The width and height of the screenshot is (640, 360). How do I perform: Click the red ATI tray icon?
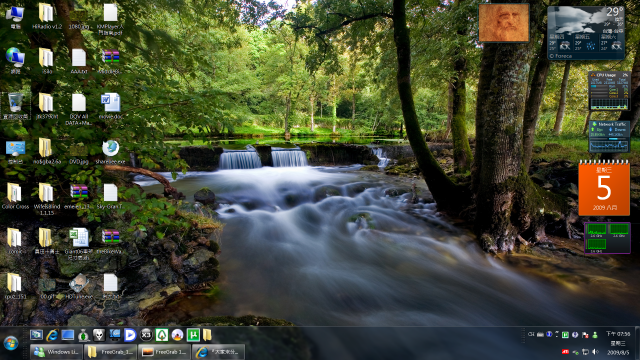tap(566, 351)
